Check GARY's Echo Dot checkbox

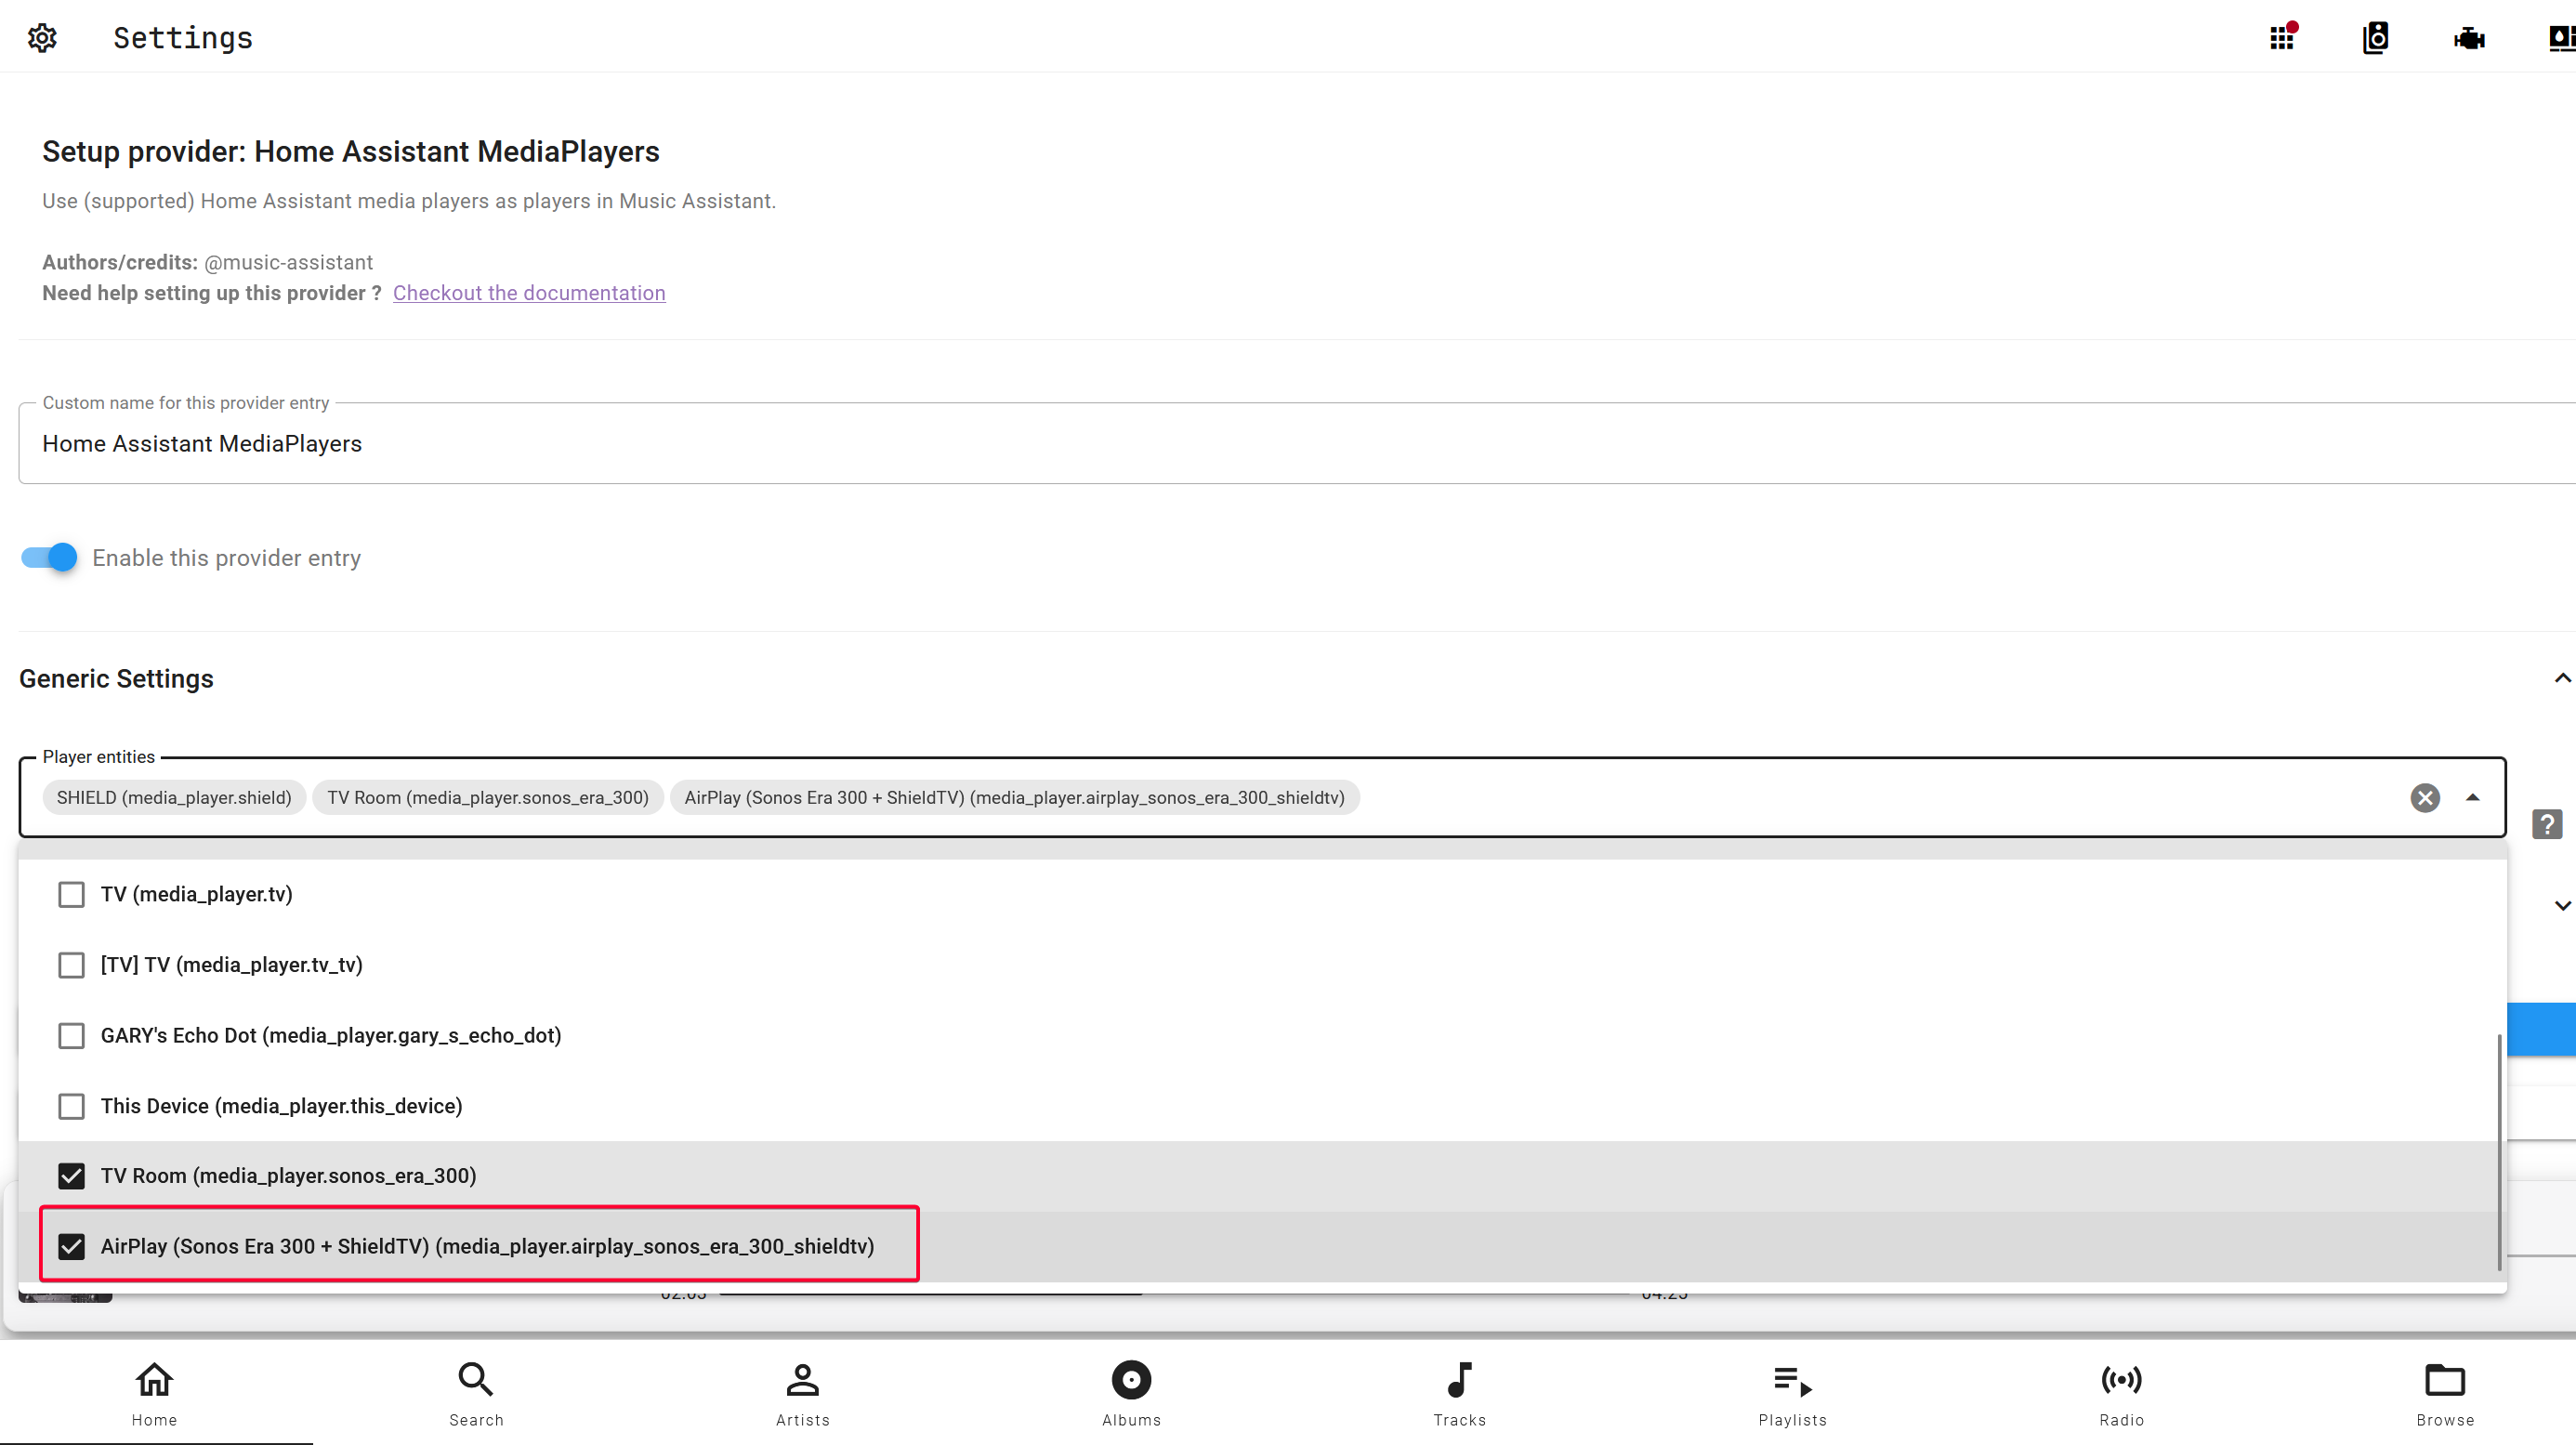point(71,1035)
